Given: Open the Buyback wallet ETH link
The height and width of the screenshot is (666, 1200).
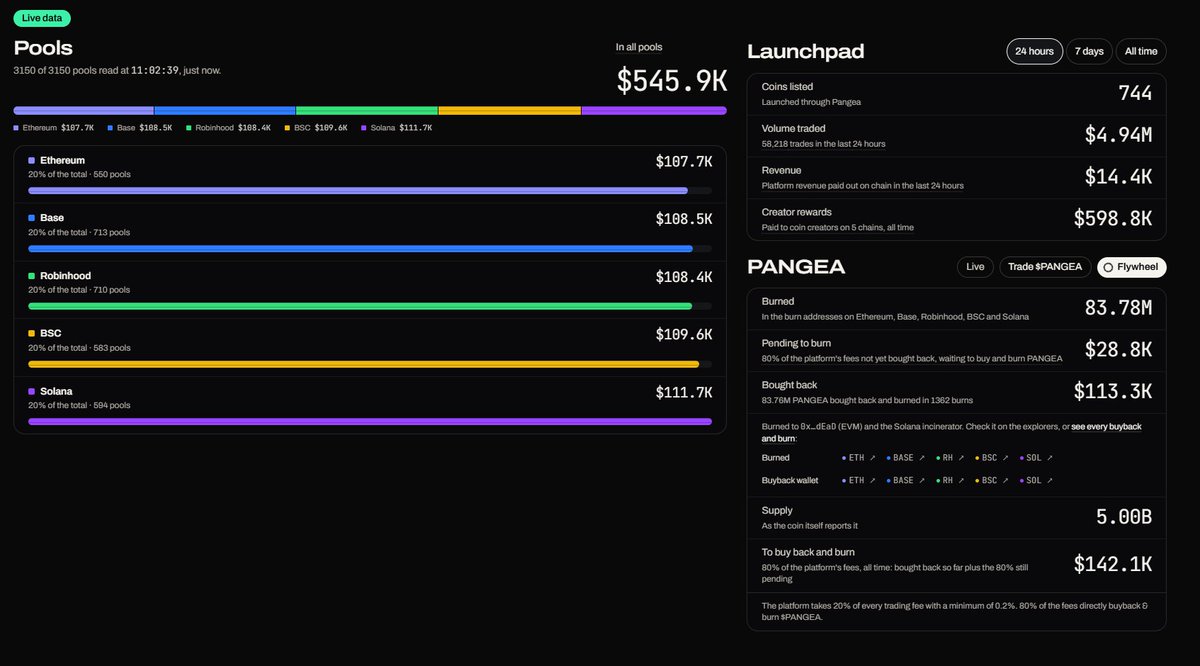Looking at the screenshot, I should pyautogui.click(x=858, y=480).
